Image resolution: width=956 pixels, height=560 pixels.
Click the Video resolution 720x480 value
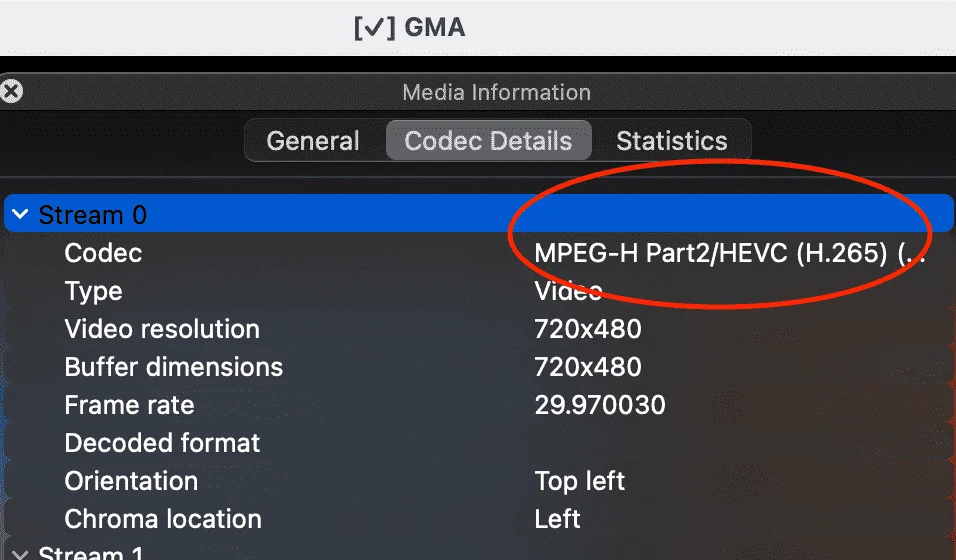tap(588, 329)
